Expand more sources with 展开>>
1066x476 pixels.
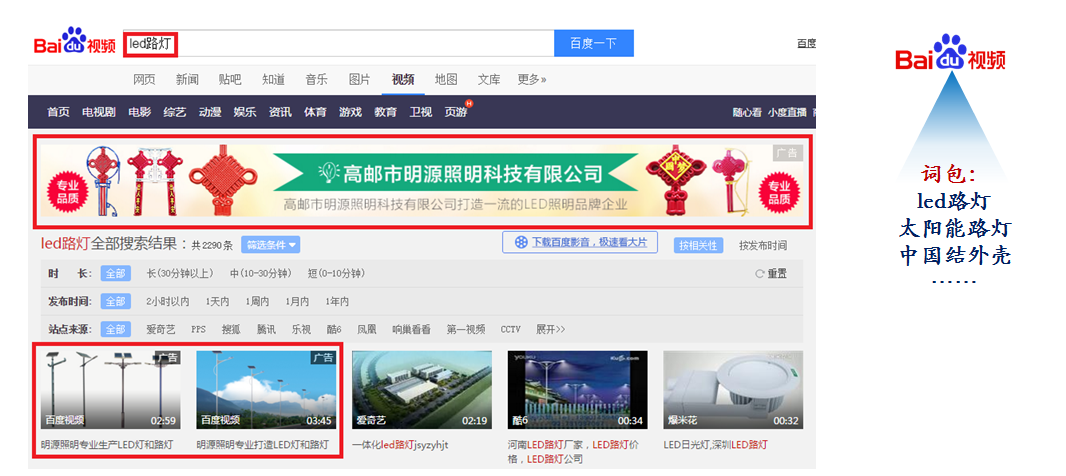[x=551, y=329]
